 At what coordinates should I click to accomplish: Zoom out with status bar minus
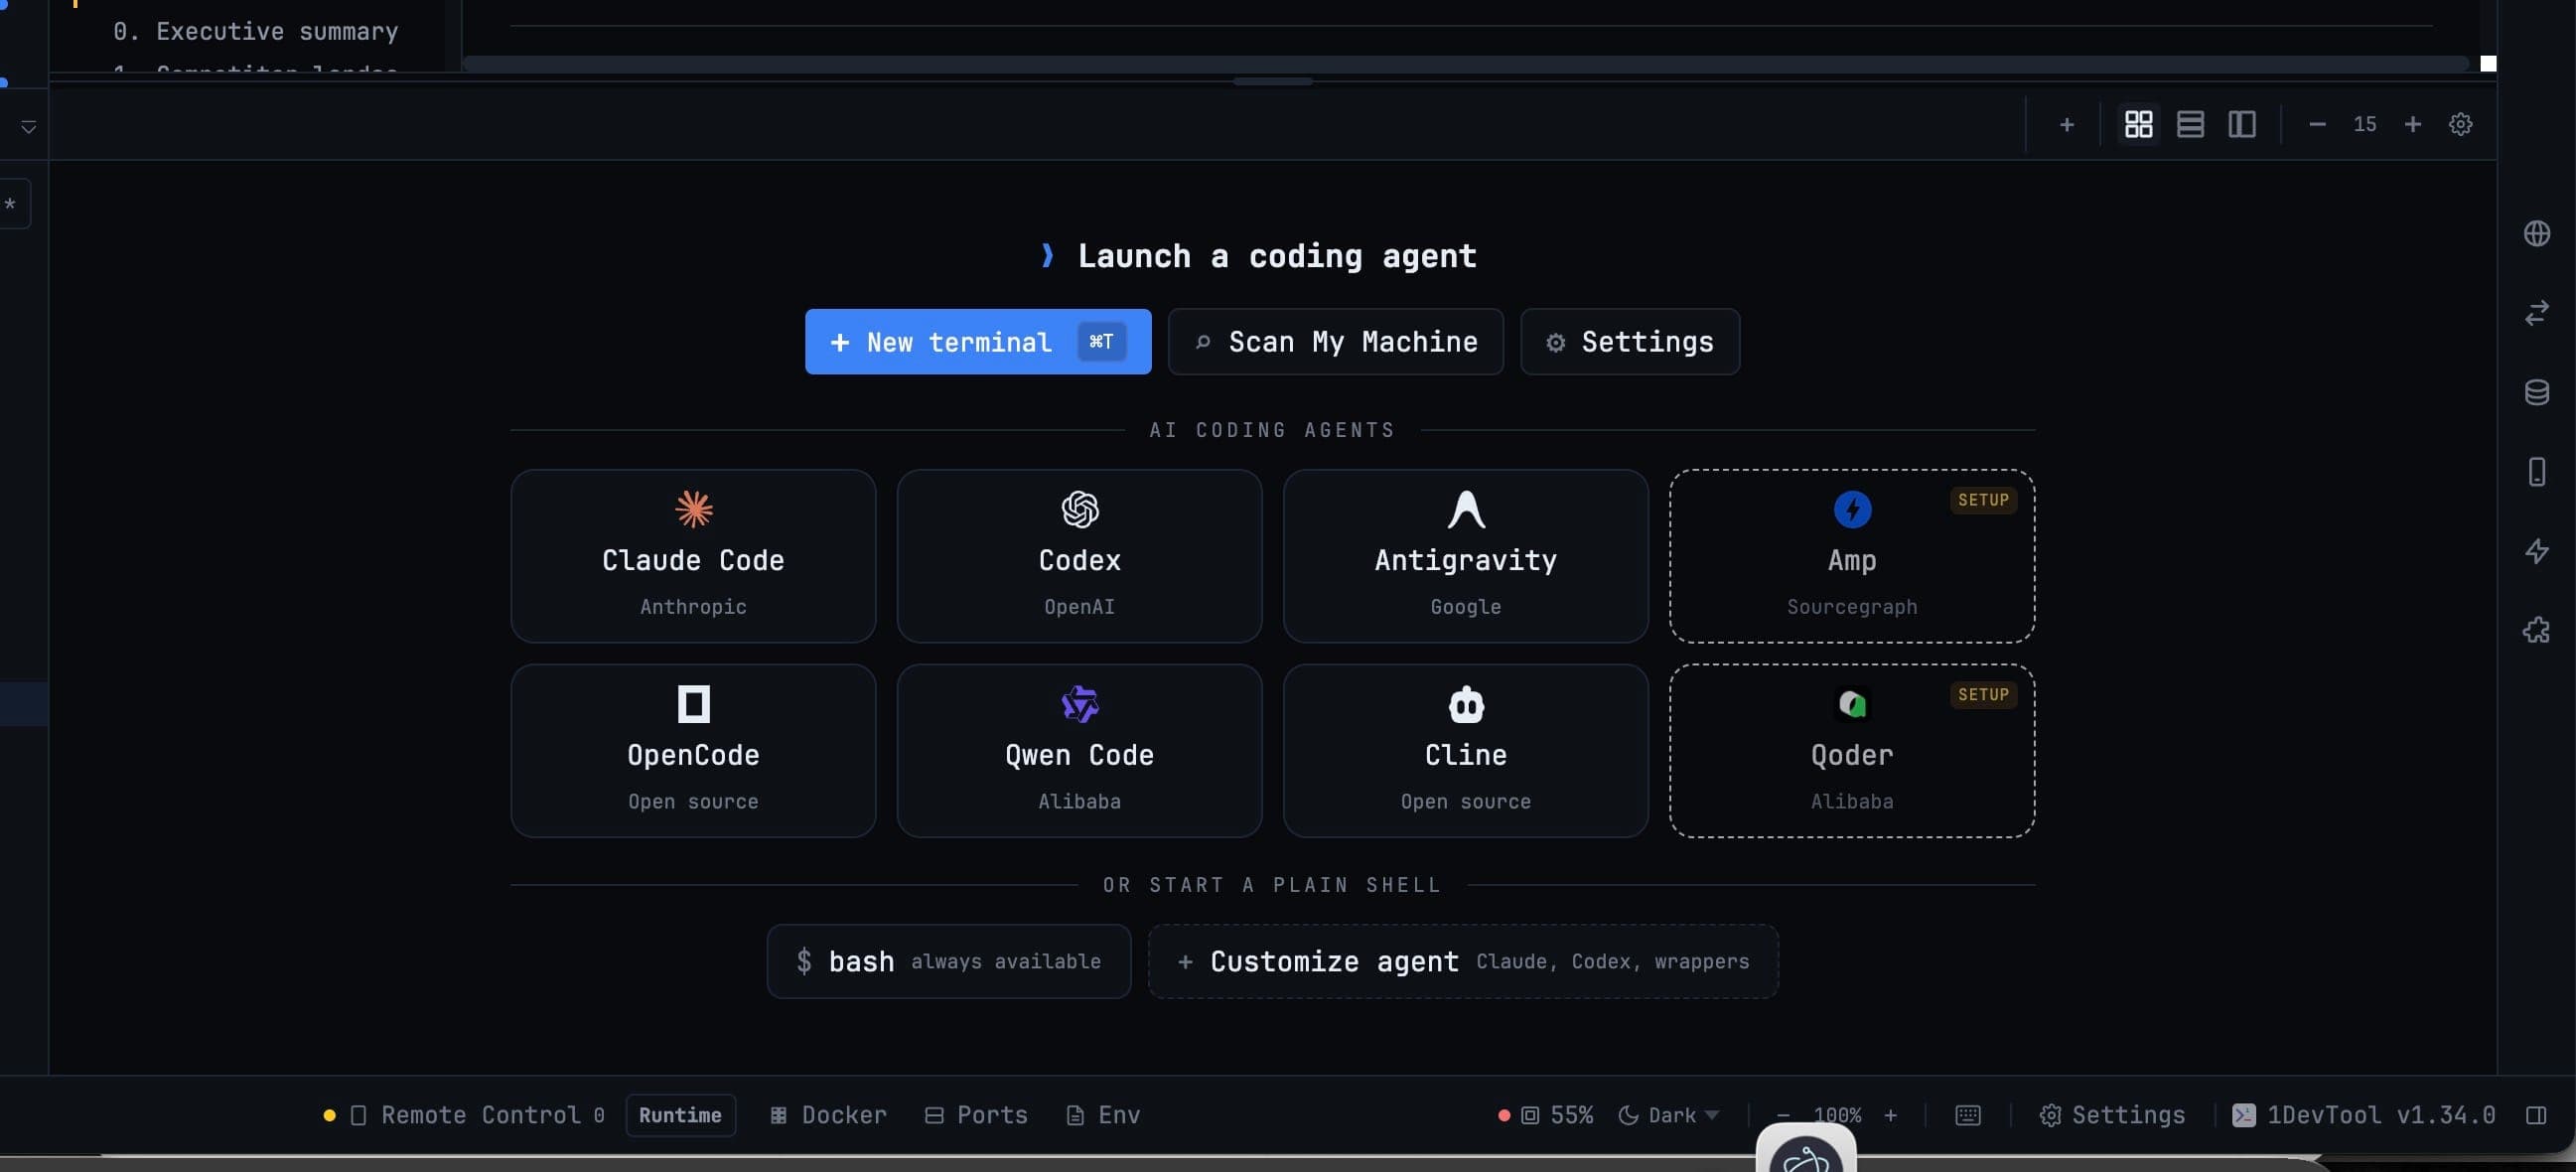(1782, 1115)
